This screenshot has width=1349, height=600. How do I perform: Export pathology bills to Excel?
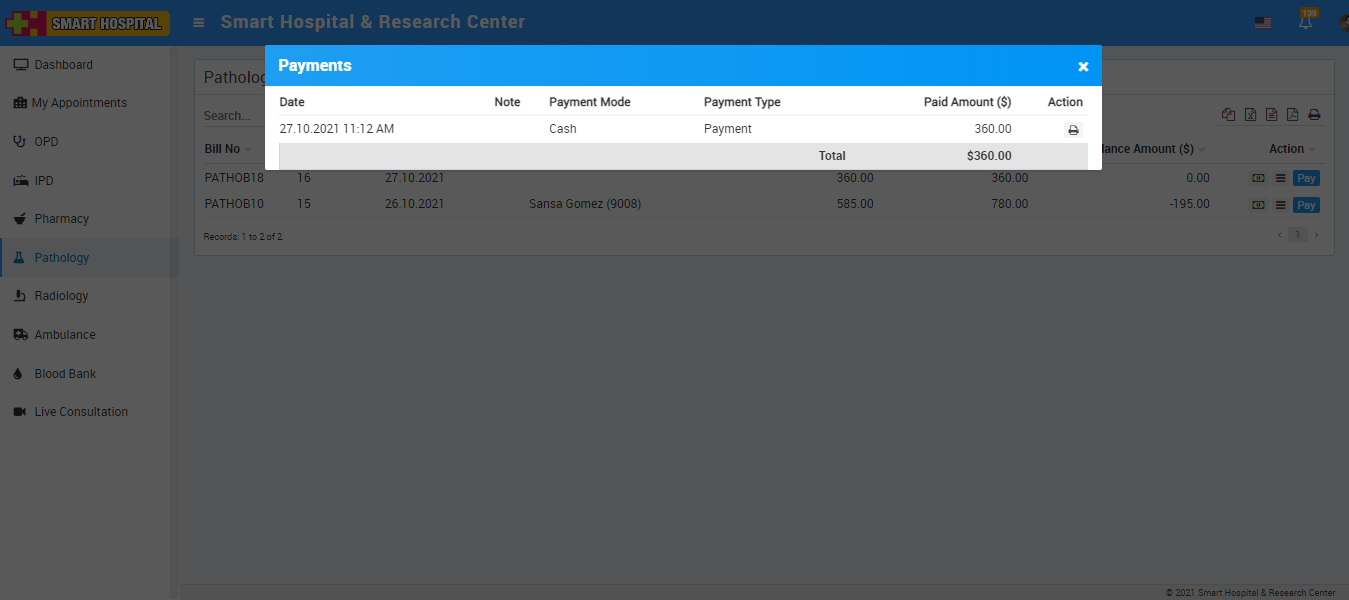1250,115
